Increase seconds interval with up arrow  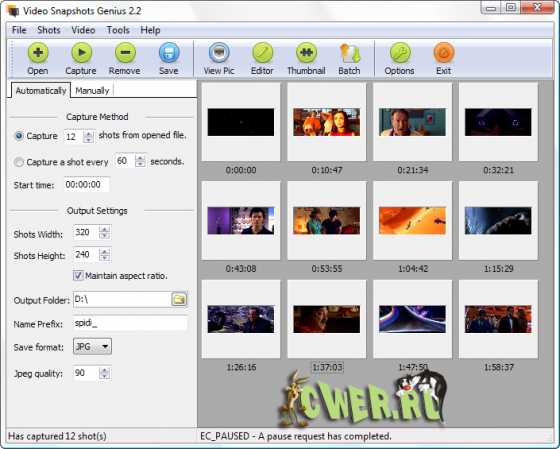point(140,158)
